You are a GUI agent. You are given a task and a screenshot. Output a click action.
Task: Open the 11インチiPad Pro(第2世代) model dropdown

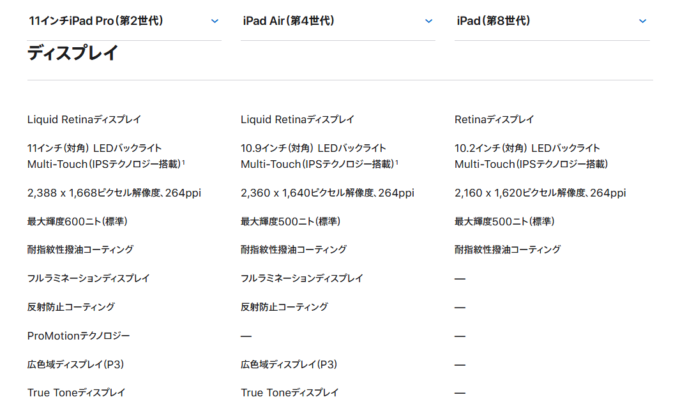124,21
